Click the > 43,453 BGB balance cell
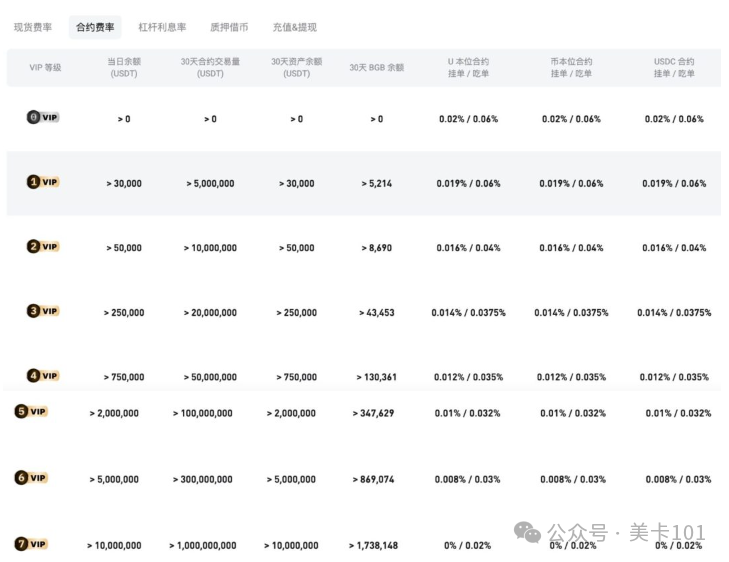Viewport: 729px width, 562px height. [377, 313]
